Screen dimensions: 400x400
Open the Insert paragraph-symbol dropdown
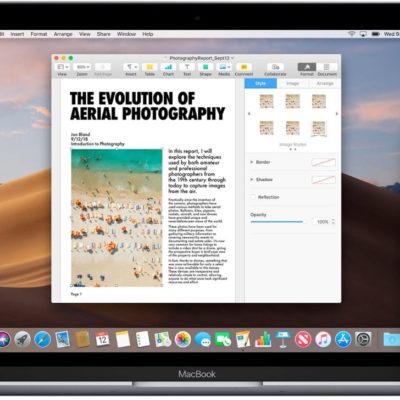tap(131, 67)
